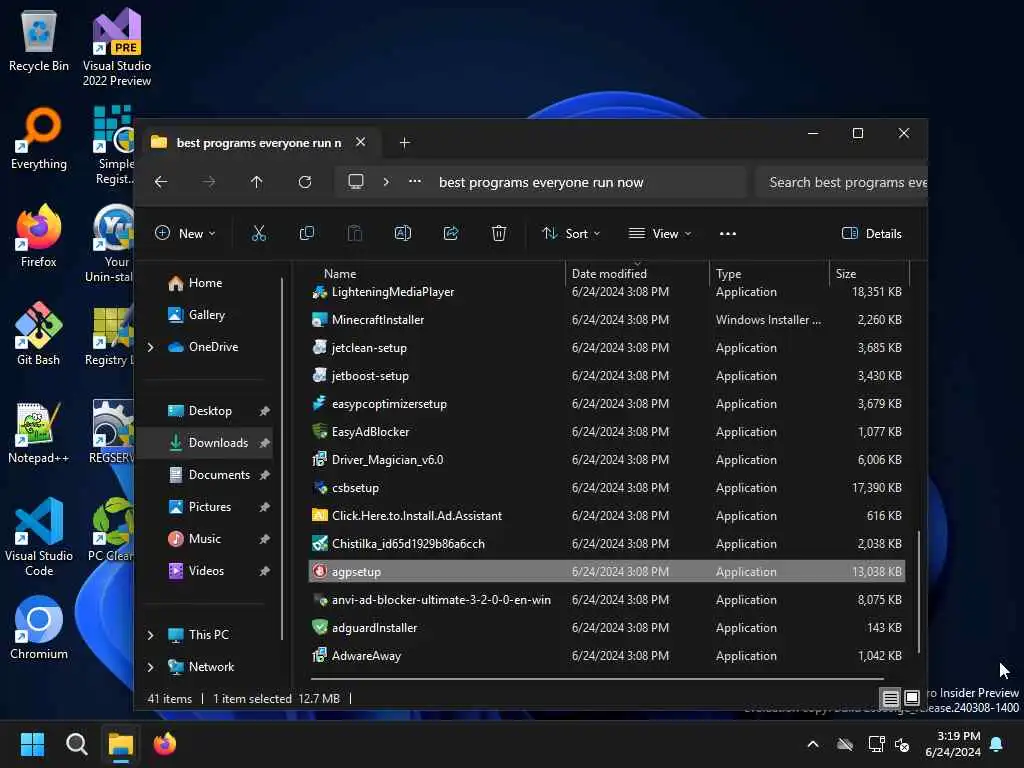Expand OneDrive in navigation pane
This screenshot has height=768, width=1024.
pyautogui.click(x=151, y=347)
